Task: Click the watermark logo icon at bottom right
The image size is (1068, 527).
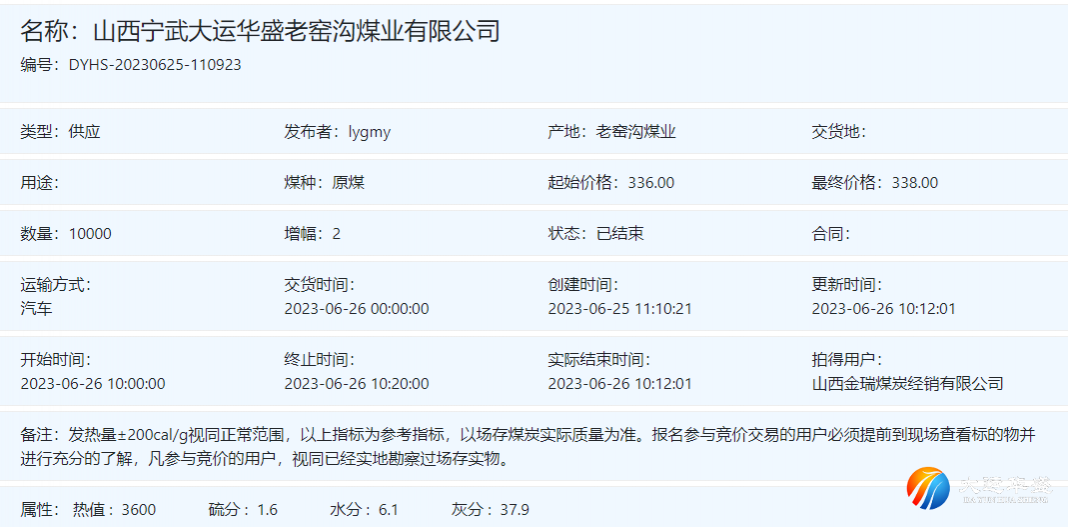Action: coord(927,489)
